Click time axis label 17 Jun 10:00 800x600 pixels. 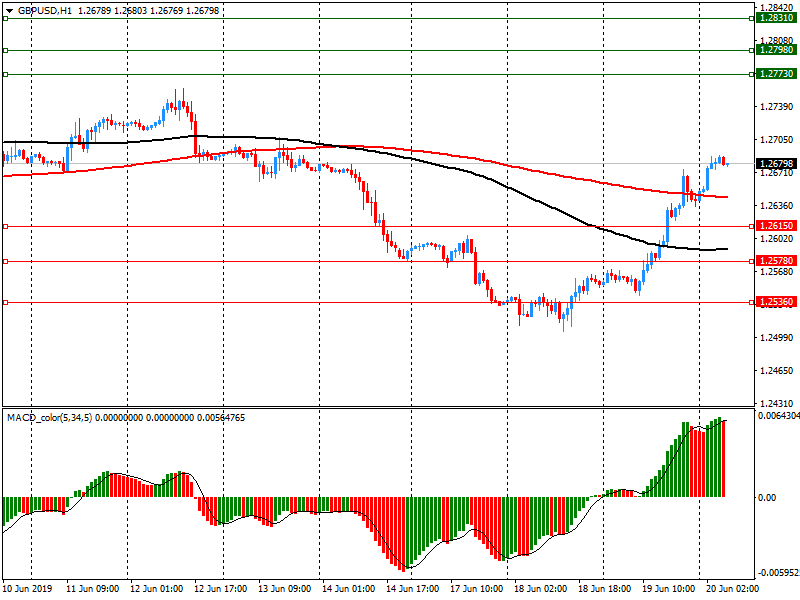[x=477, y=588]
